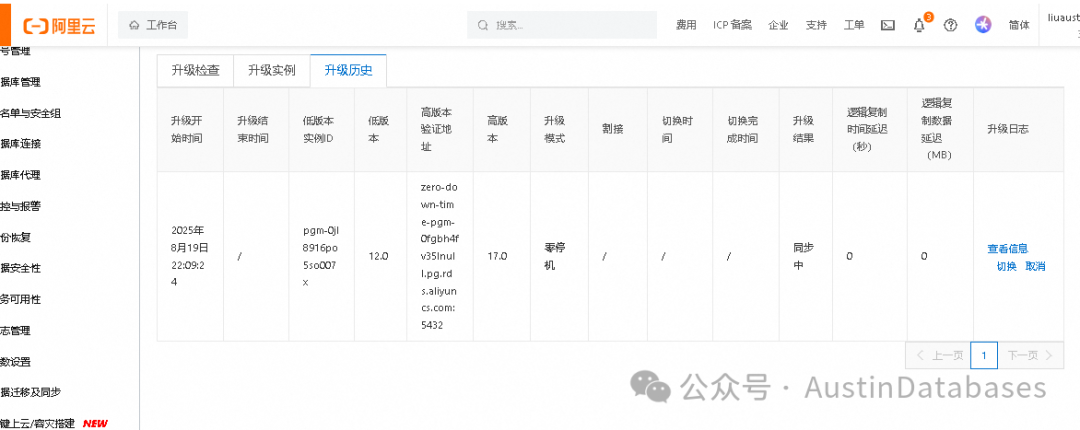Screen dimensions: 1080x430
Task: Open 工作台 home button
Action: pos(153,25)
